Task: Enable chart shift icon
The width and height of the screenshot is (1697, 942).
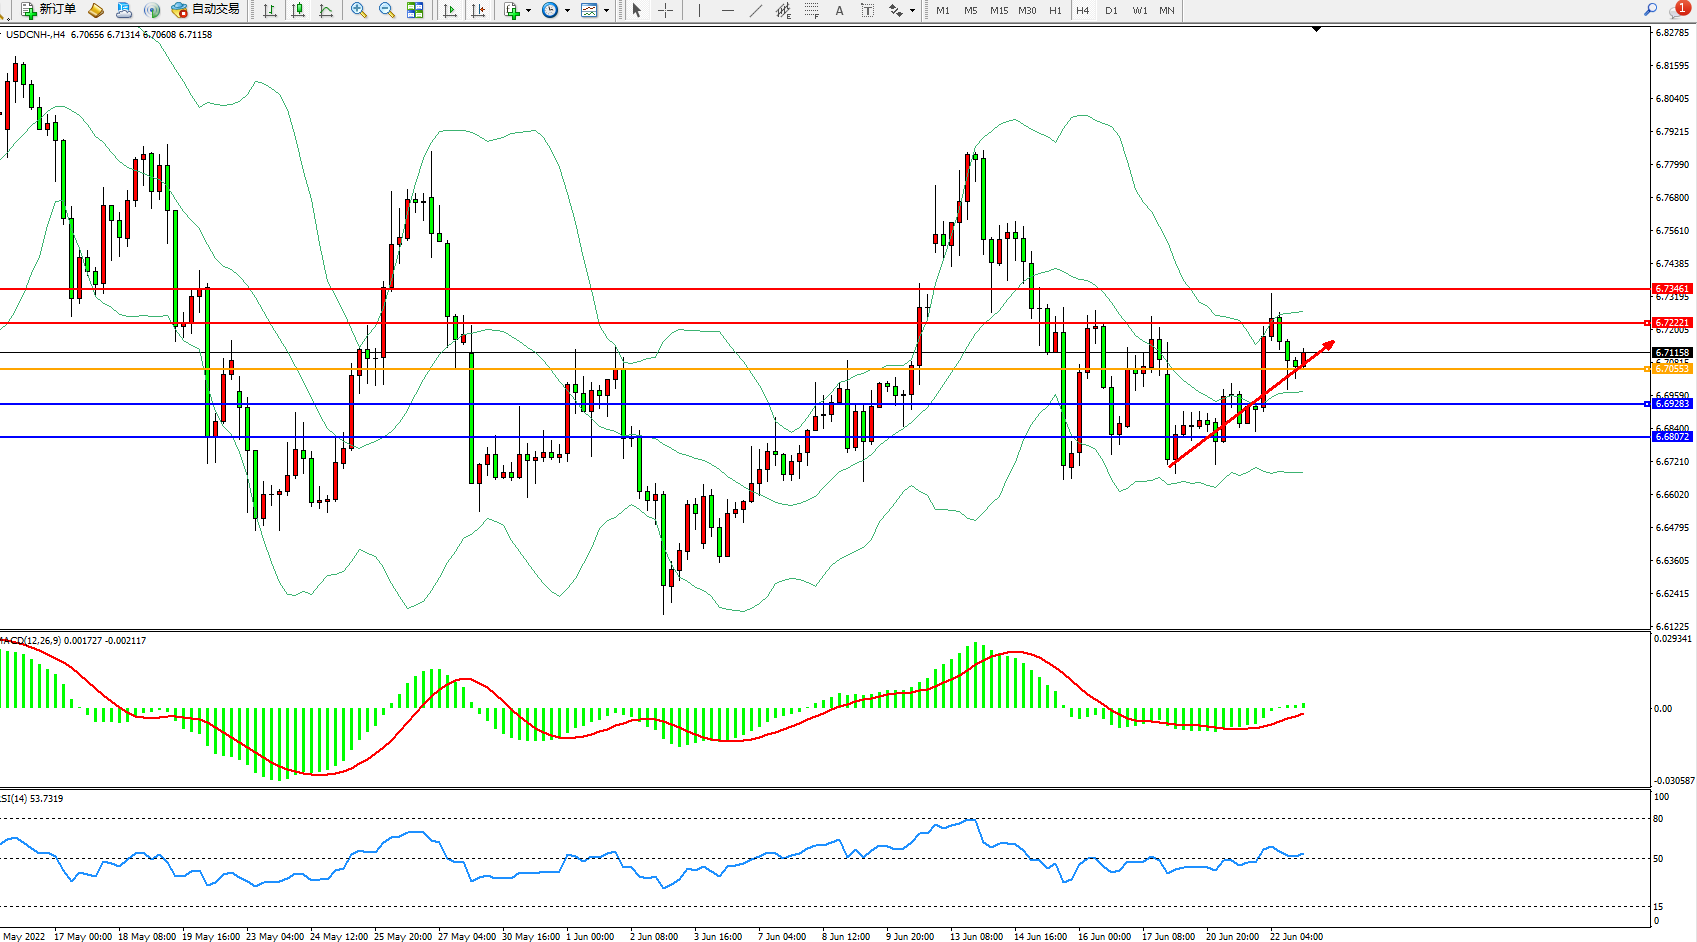Action: pyautogui.click(x=478, y=10)
